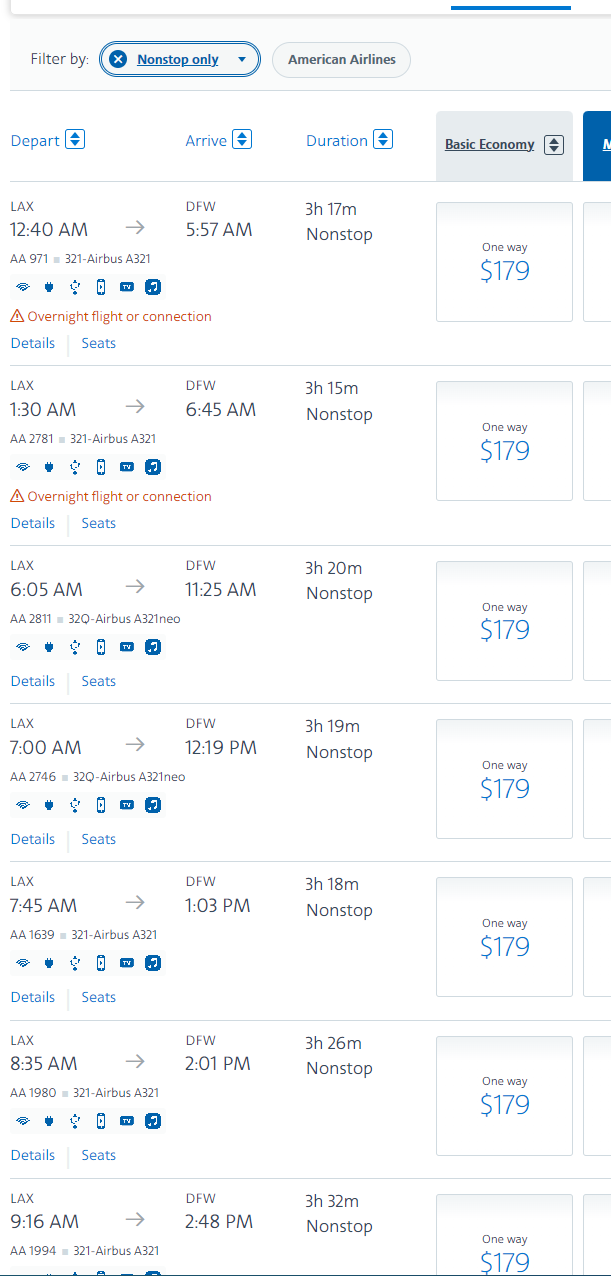Click the Apple Music icon for AA 1980
611x1276 pixels.
coord(153,1121)
